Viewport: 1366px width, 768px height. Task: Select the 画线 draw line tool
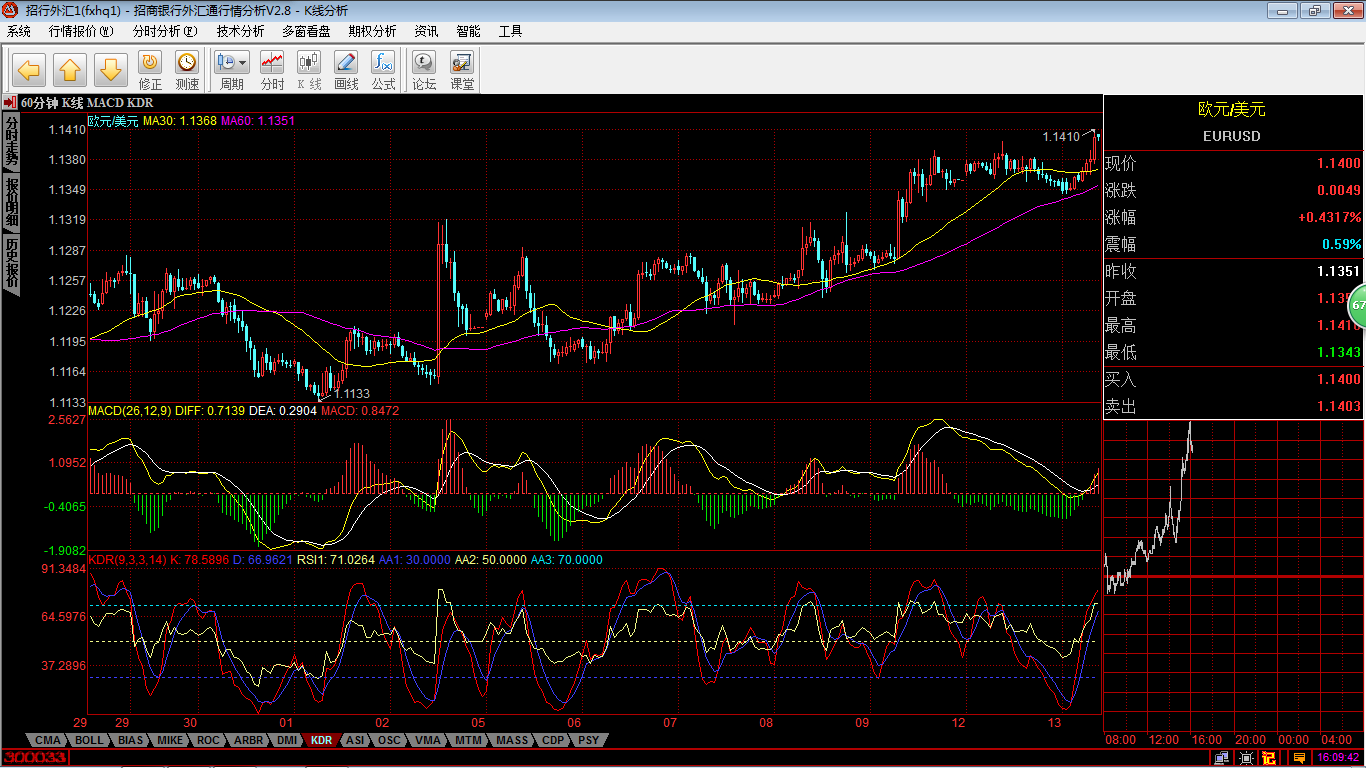pyautogui.click(x=346, y=70)
